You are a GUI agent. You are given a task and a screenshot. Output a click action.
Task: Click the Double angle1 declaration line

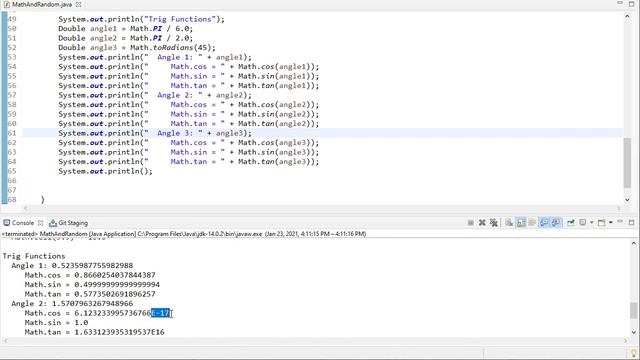(x=125, y=29)
